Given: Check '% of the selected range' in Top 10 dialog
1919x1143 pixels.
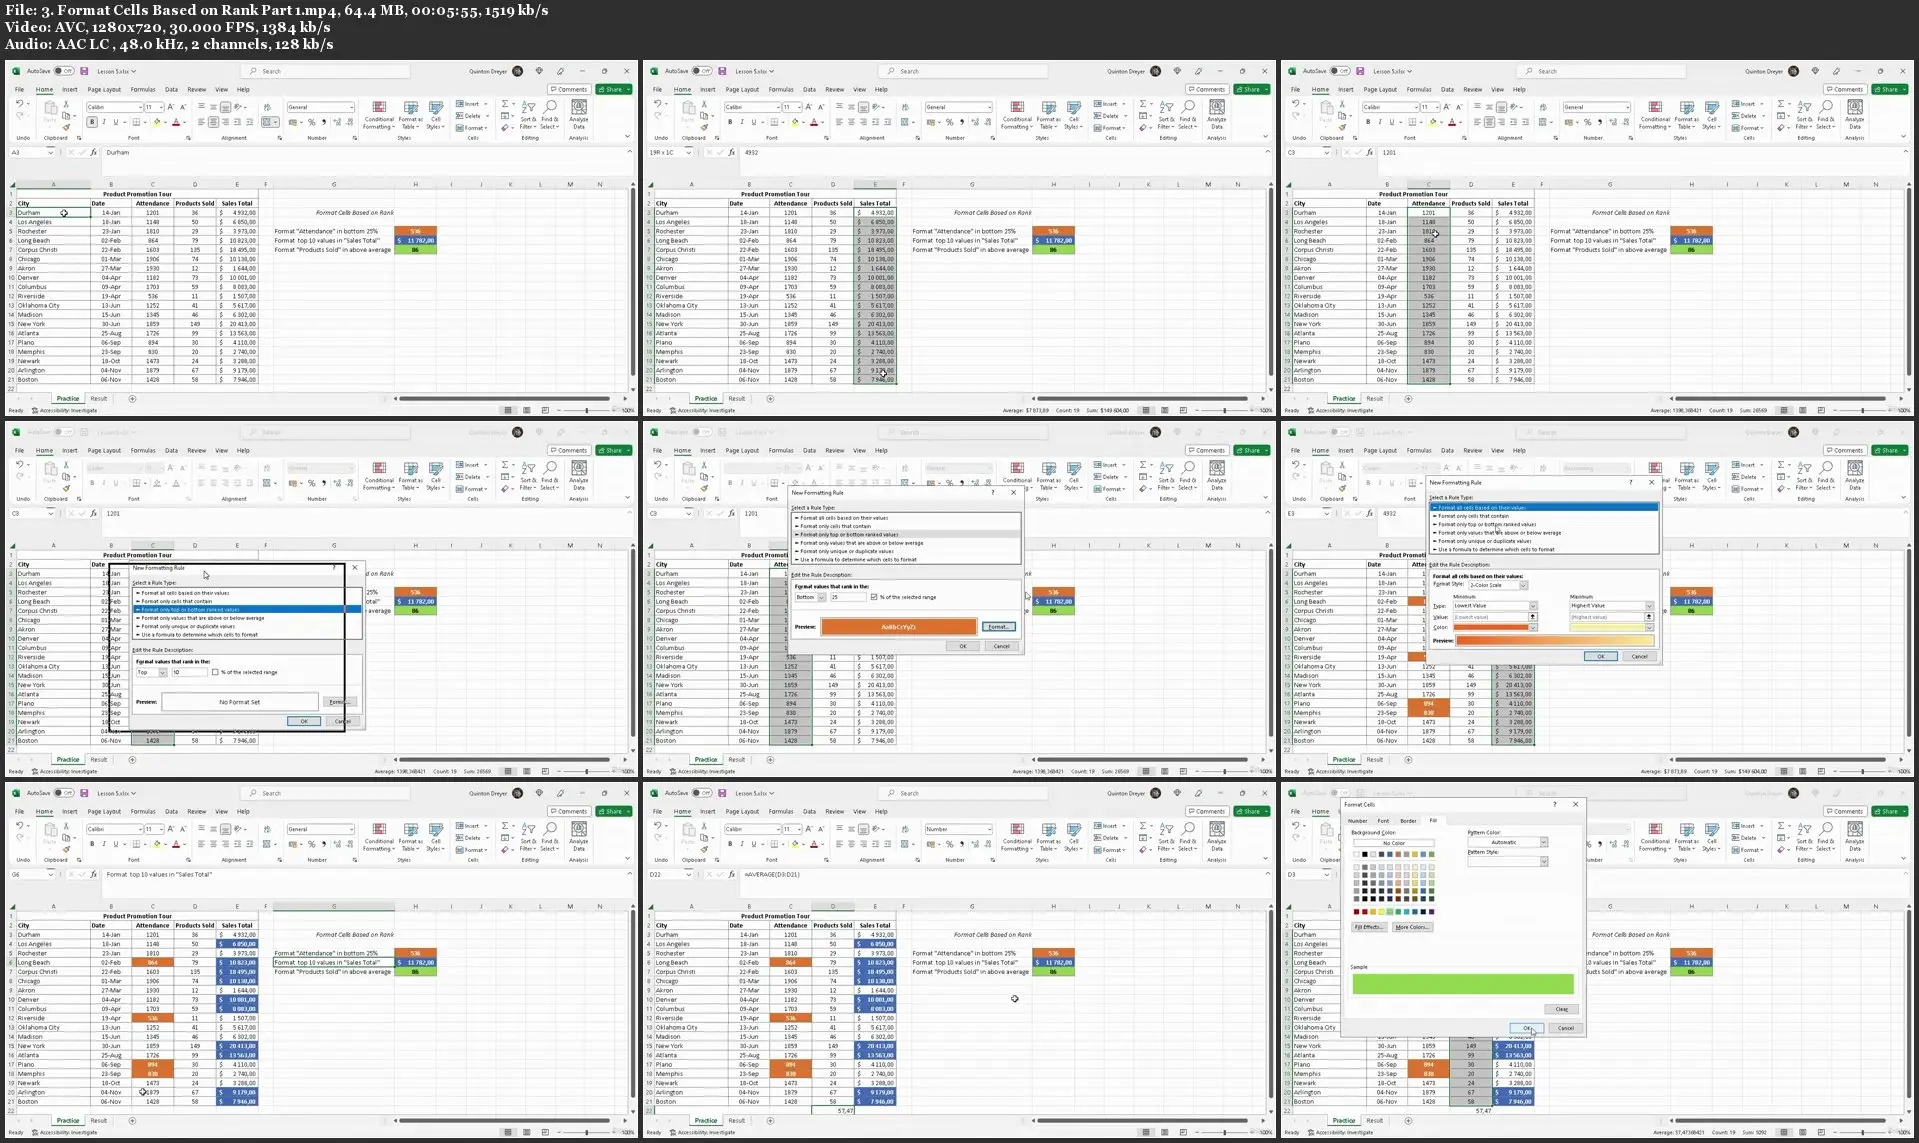Looking at the screenshot, I should click(215, 672).
